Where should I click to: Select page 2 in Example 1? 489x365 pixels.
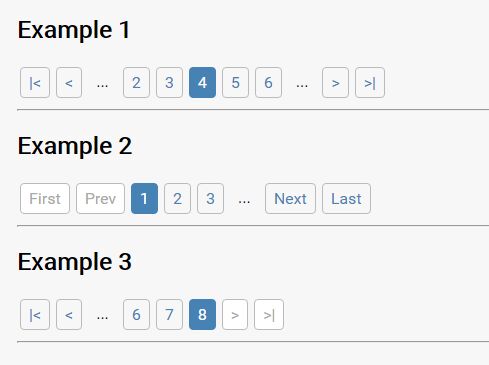[x=136, y=83]
